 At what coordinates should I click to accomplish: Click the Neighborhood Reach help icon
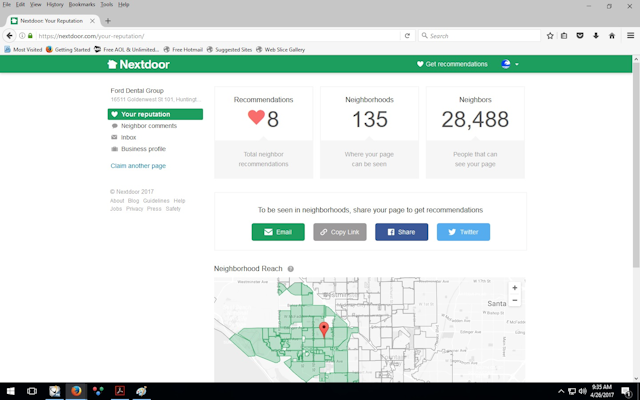291,269
